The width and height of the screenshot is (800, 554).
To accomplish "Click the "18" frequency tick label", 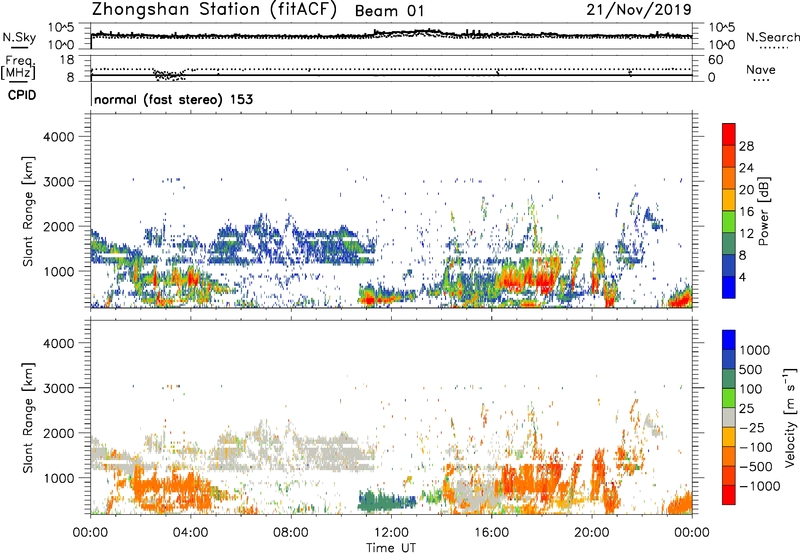I will 67,60.
